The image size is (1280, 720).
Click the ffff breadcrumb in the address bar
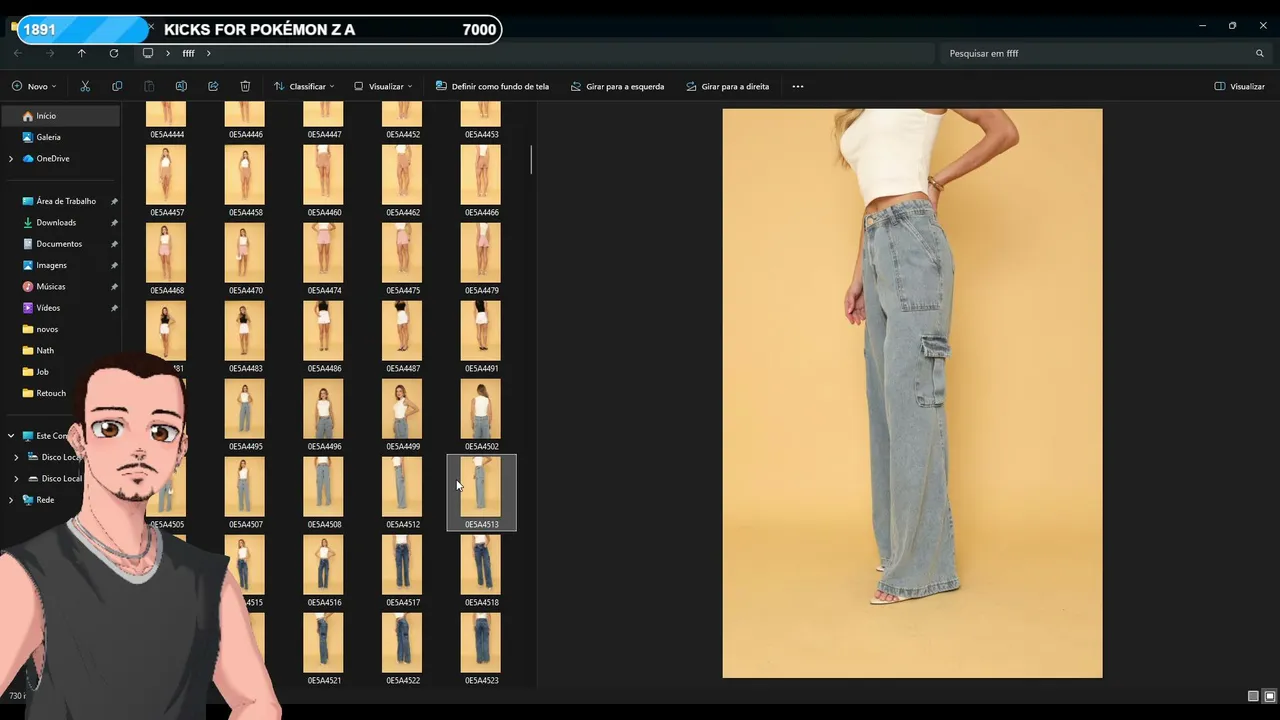188,53
